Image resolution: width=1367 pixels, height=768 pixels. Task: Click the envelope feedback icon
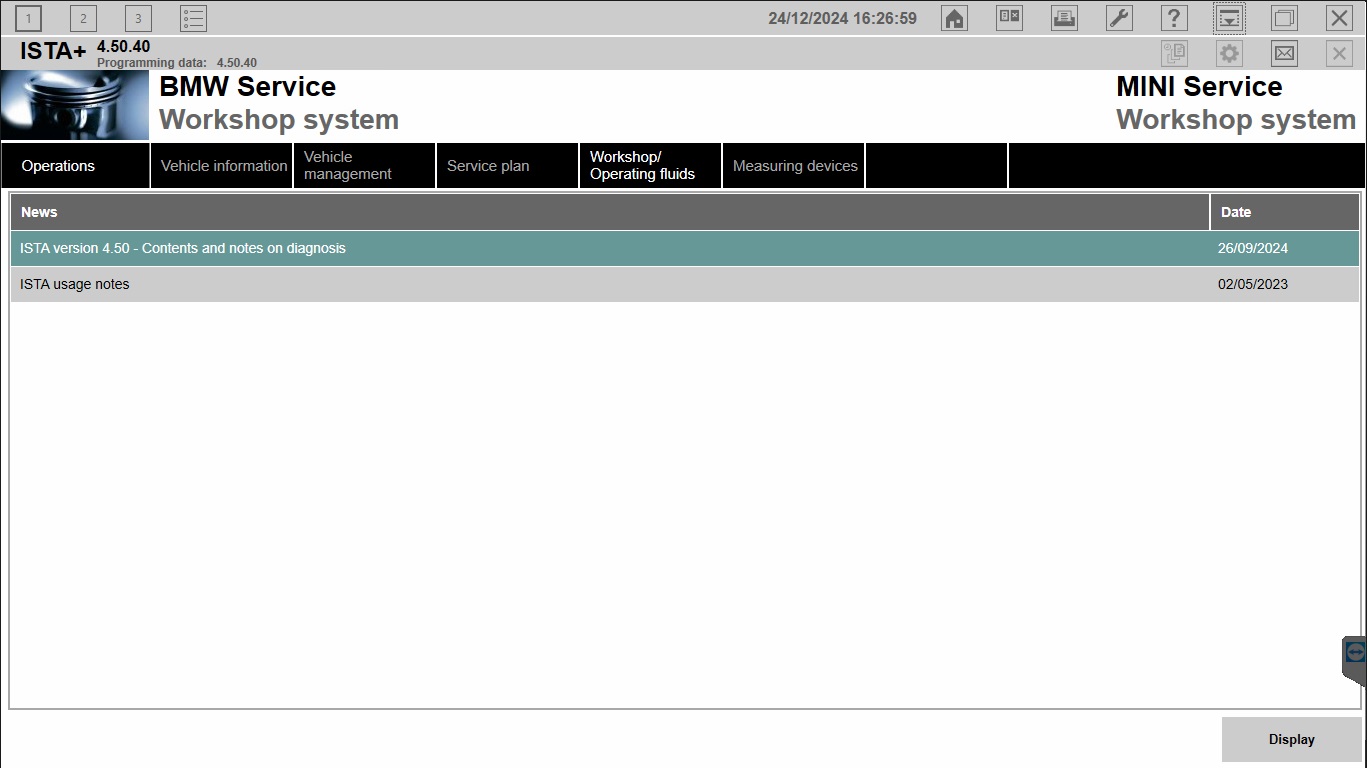pos(1284,53)
